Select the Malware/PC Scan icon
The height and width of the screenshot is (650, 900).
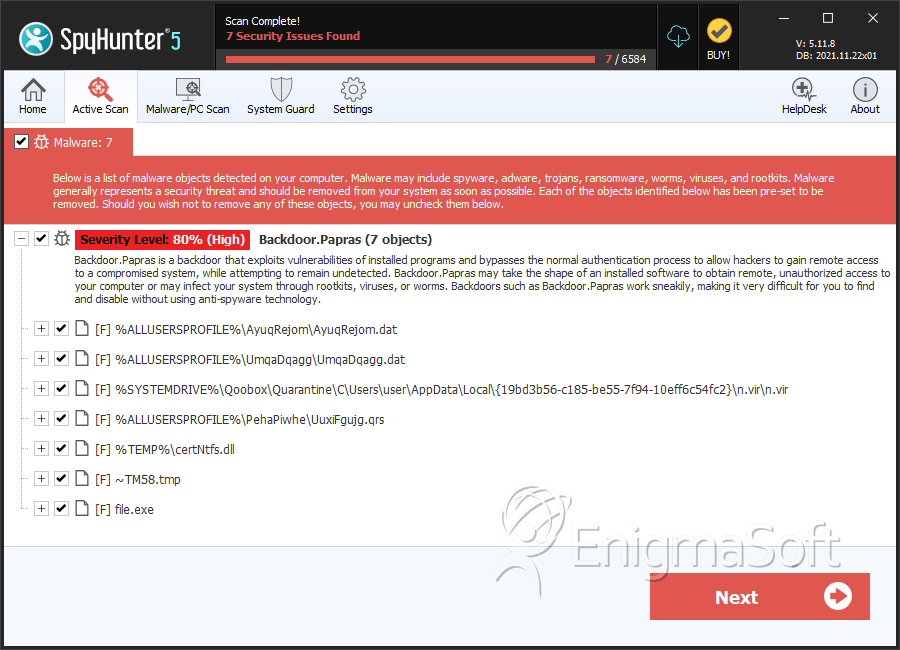click(188, 90)
